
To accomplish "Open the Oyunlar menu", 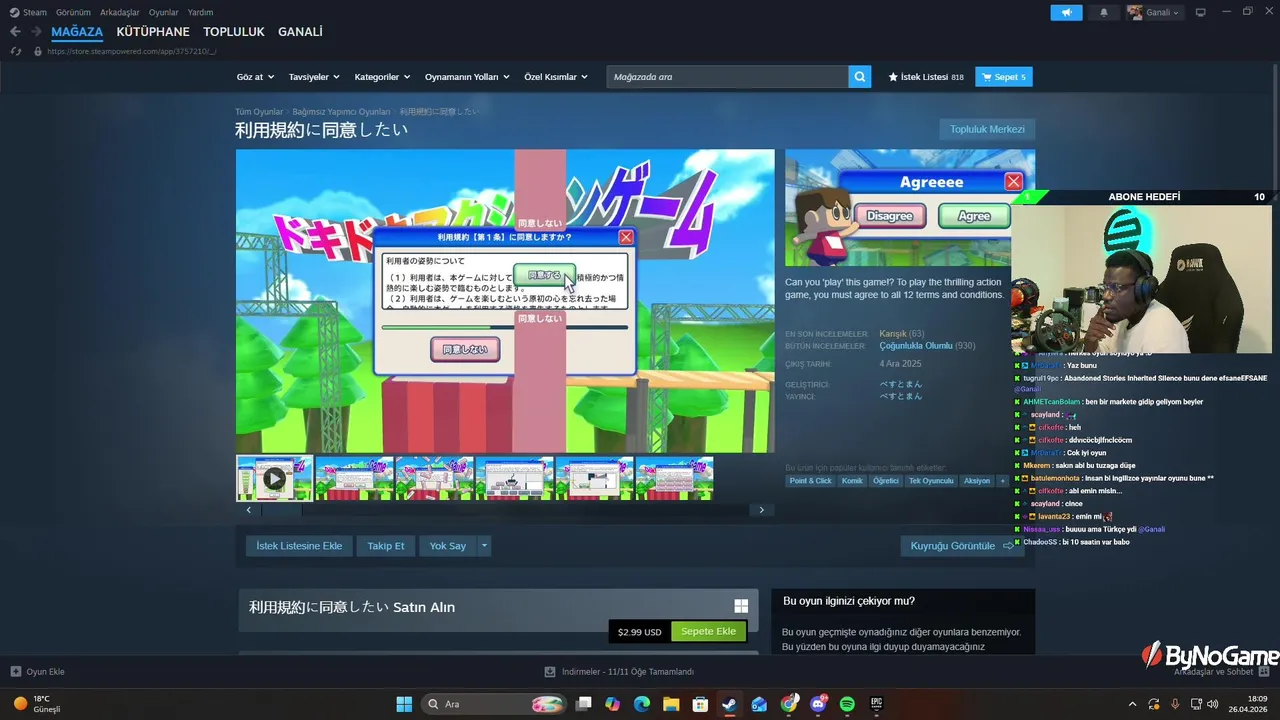I will [x=164, y=12].
